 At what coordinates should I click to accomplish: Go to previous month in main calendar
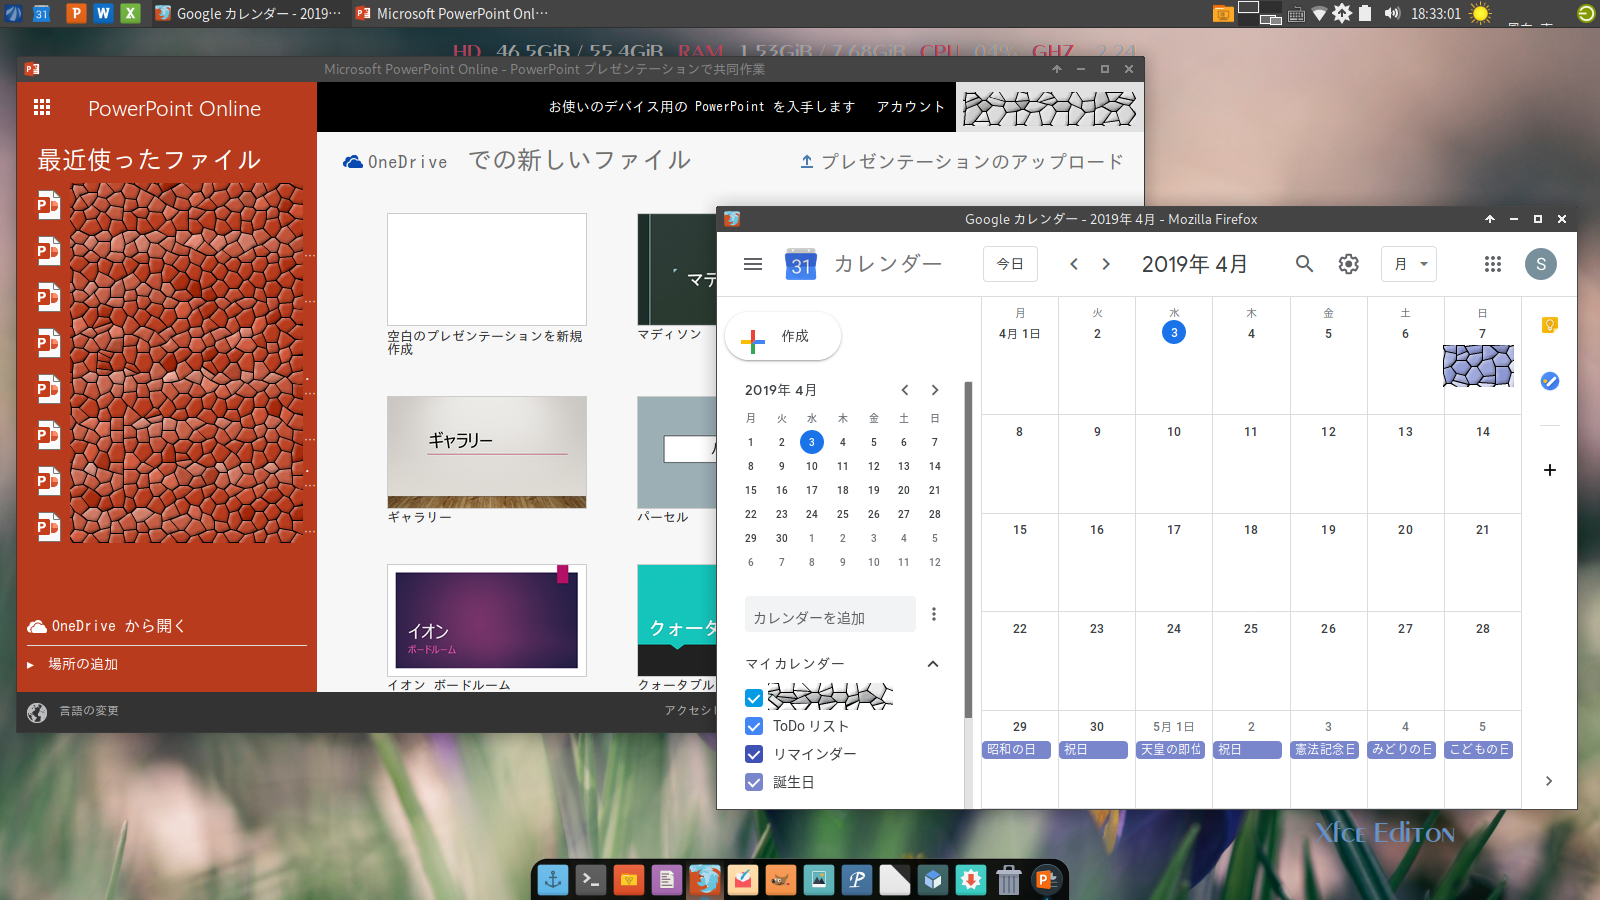pyautogui.click(x=1074, y=264)
